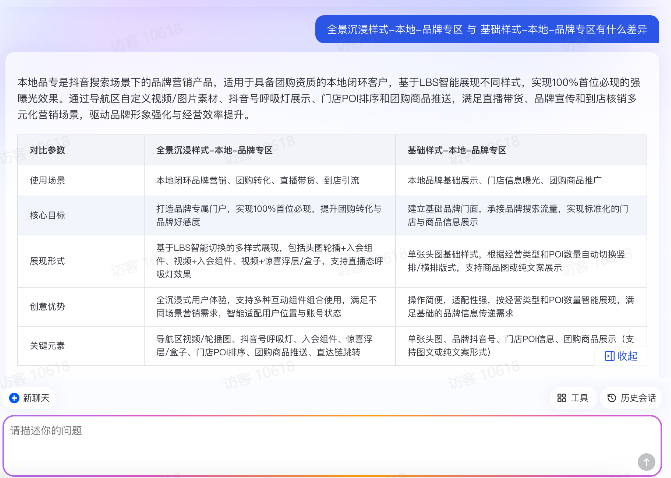The width and height of the screenshot is (671, 478).
Task: Click the cell starting 单张头图基础样式
Action: 521,261
